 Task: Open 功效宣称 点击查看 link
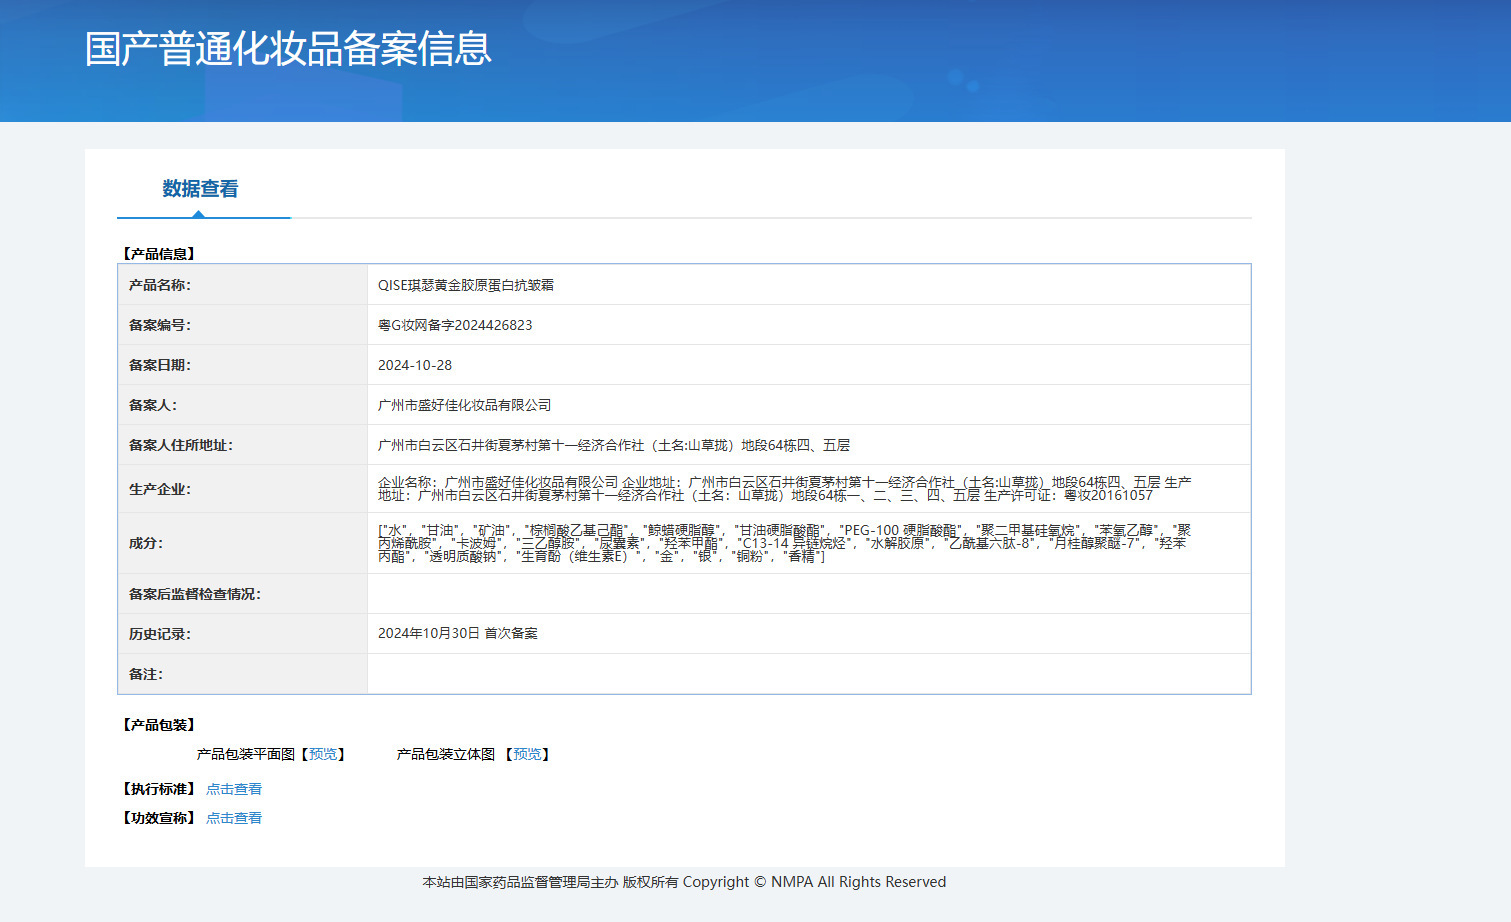click(234, 818)
